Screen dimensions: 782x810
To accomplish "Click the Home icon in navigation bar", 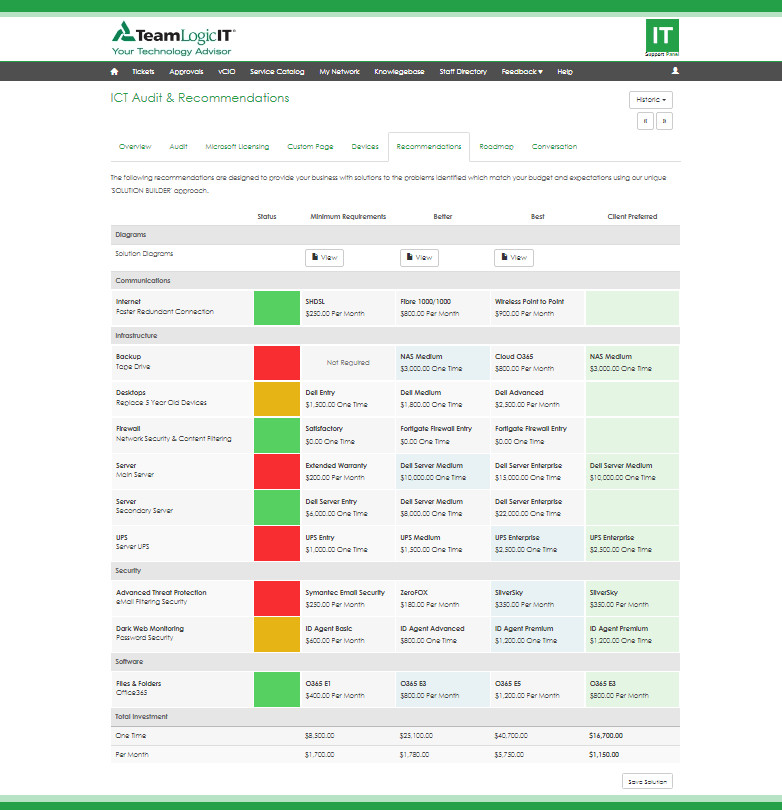I will click(114, 72).
